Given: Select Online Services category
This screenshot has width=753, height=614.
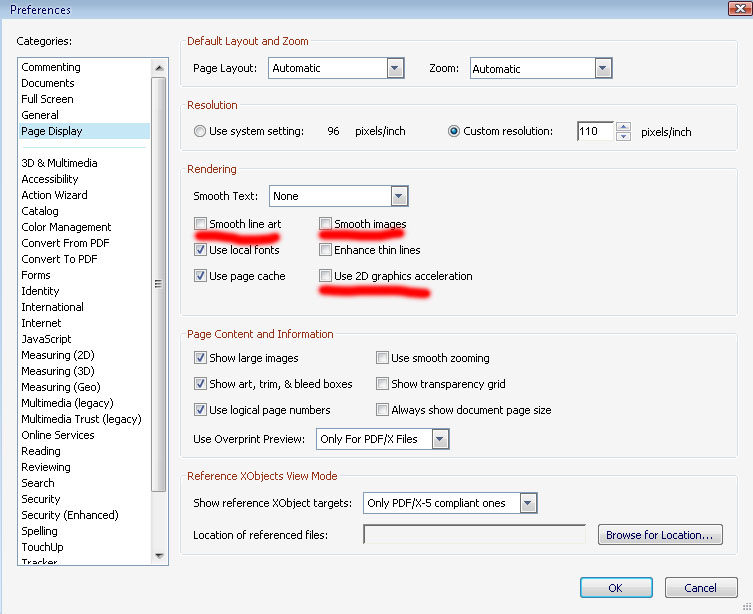Looking at the screenshot, I should (58, 435).
